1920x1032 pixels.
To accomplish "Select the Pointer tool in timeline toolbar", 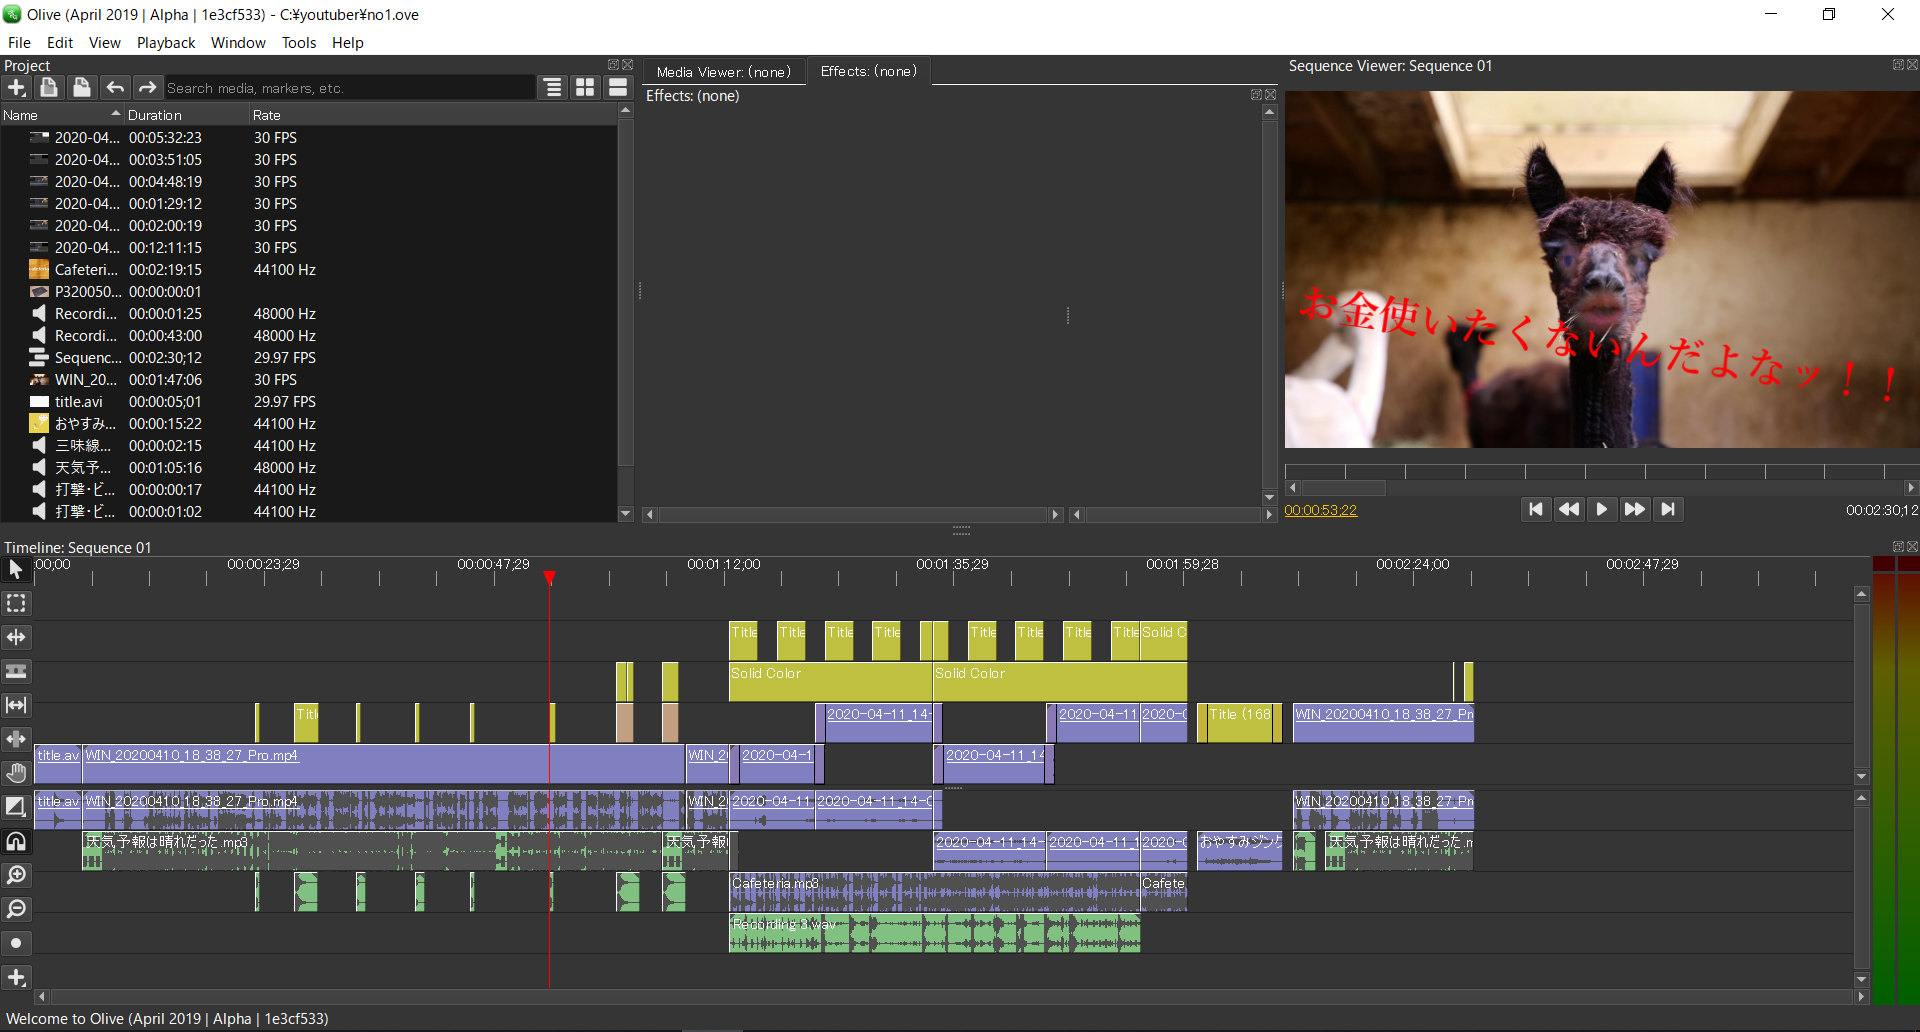I will [x=16, y=569].
